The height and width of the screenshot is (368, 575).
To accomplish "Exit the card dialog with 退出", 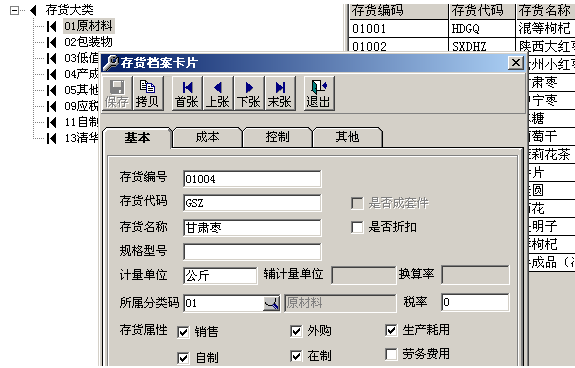I will point(319,93).
